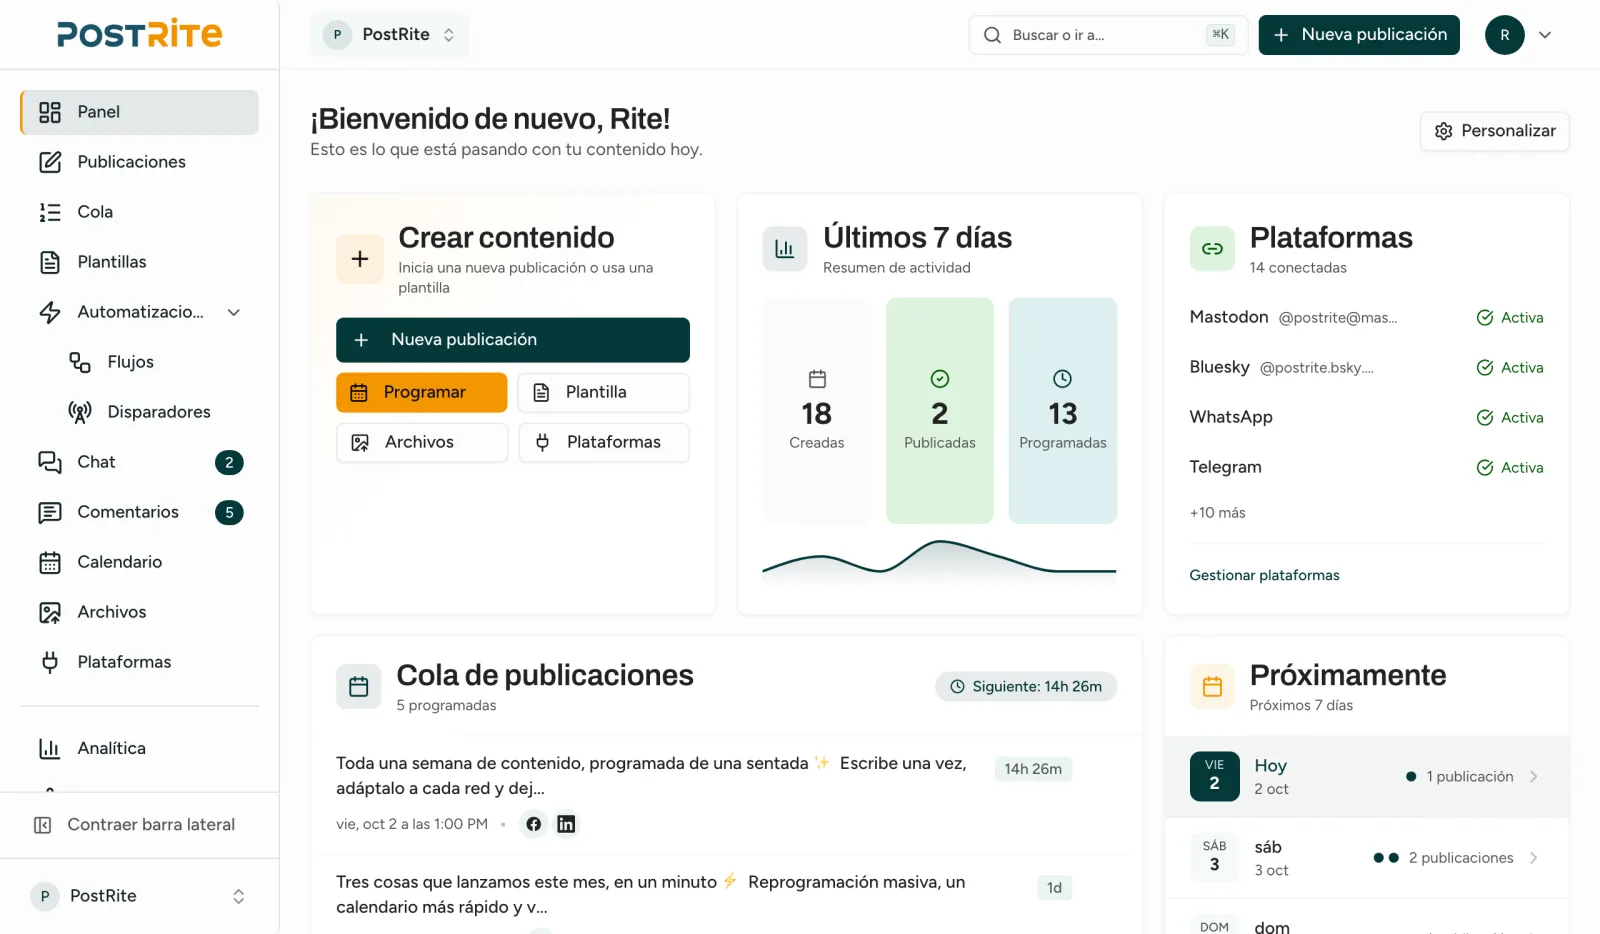Viewport: 1600px width, 934px height.
Task: Click the Contraer barra lateral icon
Action: [43, 825]
